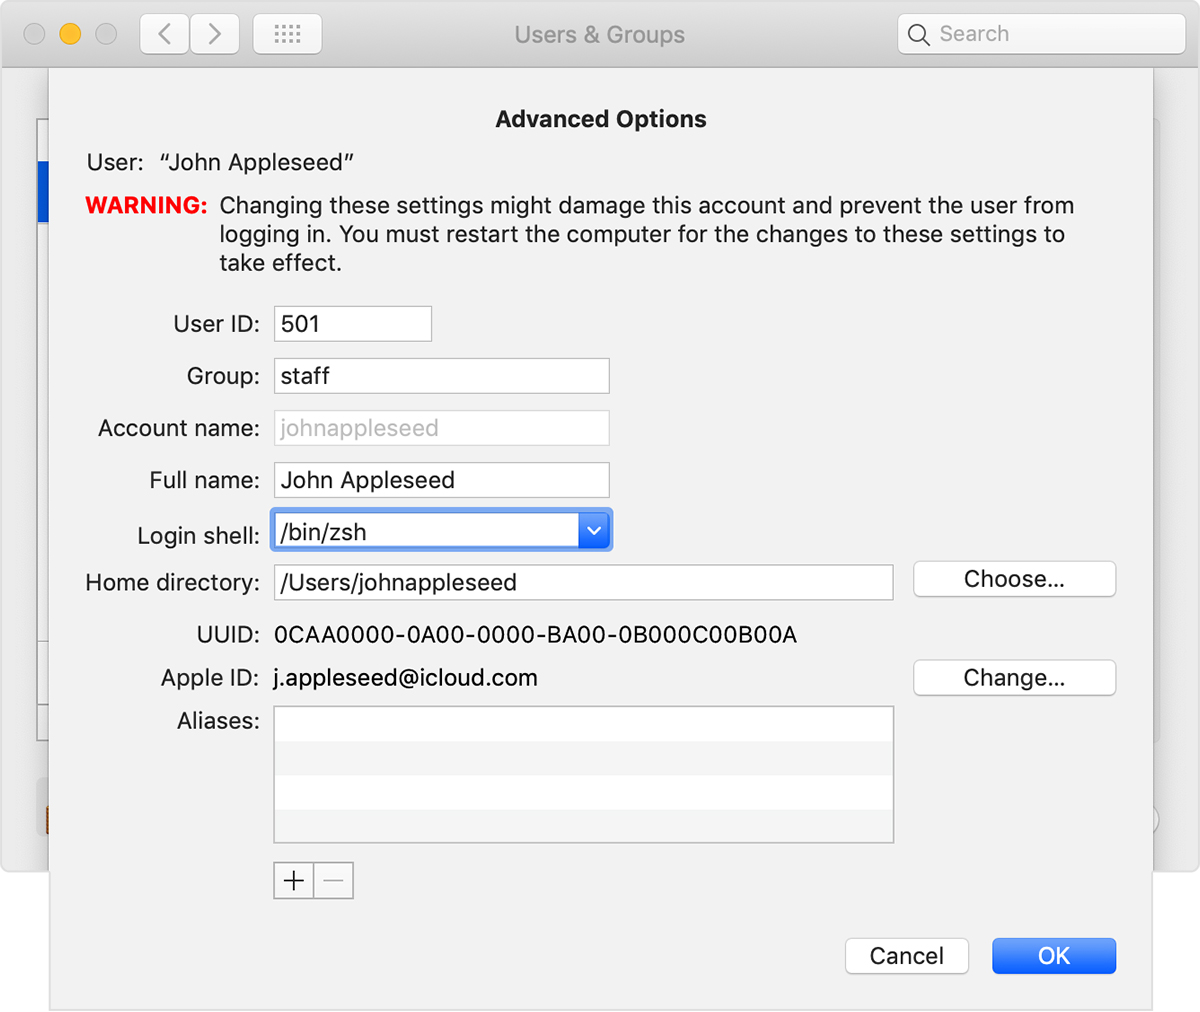
Task: Click inside the Aliases list box
Action: 583,774
